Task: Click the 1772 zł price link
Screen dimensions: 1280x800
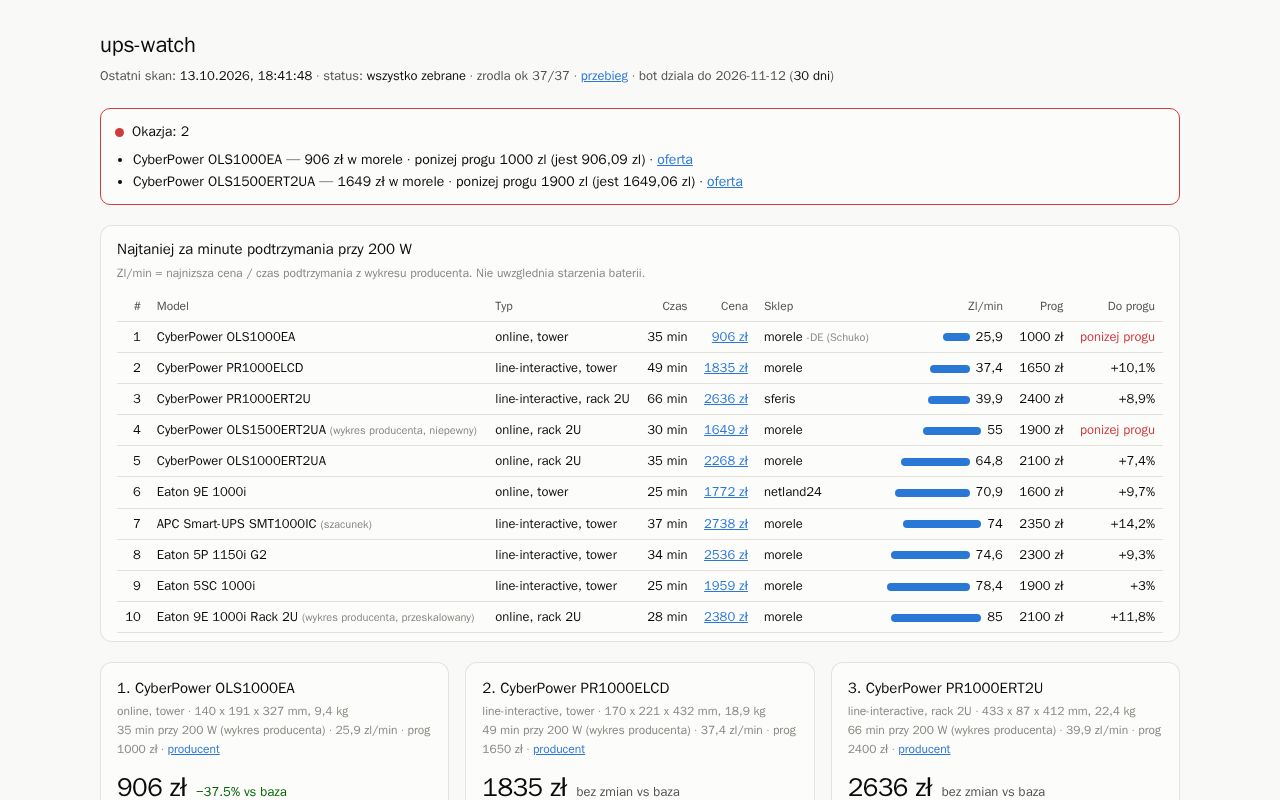Action: click(x=725, y=492)
